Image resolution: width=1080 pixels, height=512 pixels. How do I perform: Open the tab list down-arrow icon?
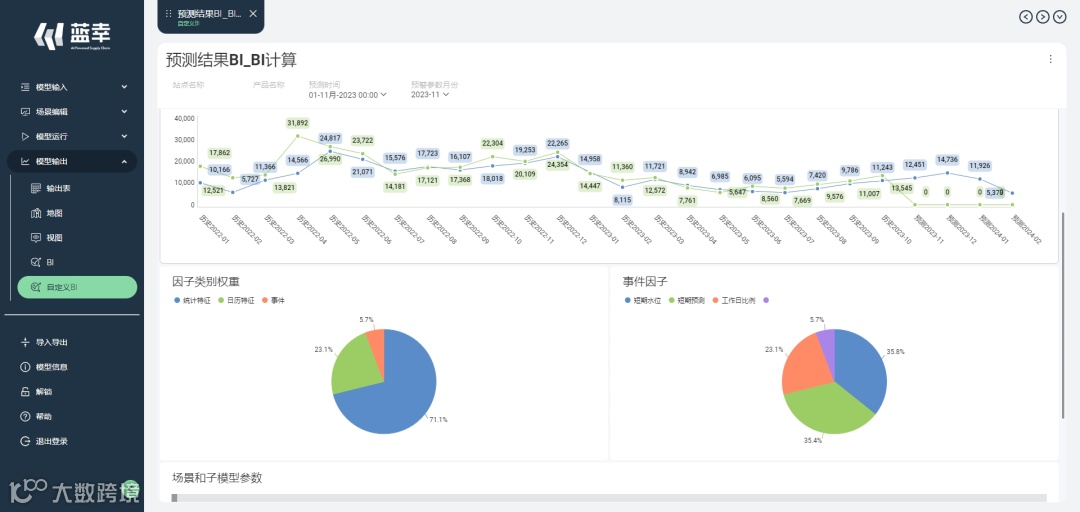coord(1060,17)
